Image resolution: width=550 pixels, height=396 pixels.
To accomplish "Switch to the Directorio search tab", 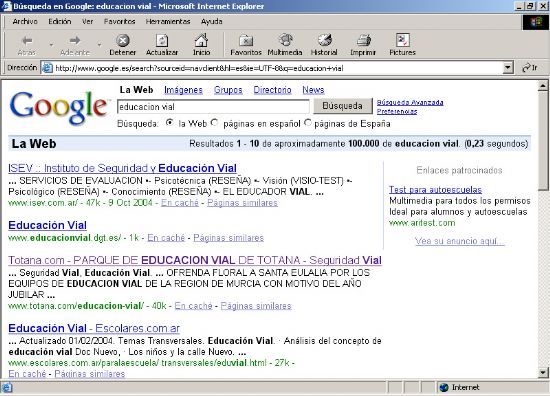I will pos(272,90).
